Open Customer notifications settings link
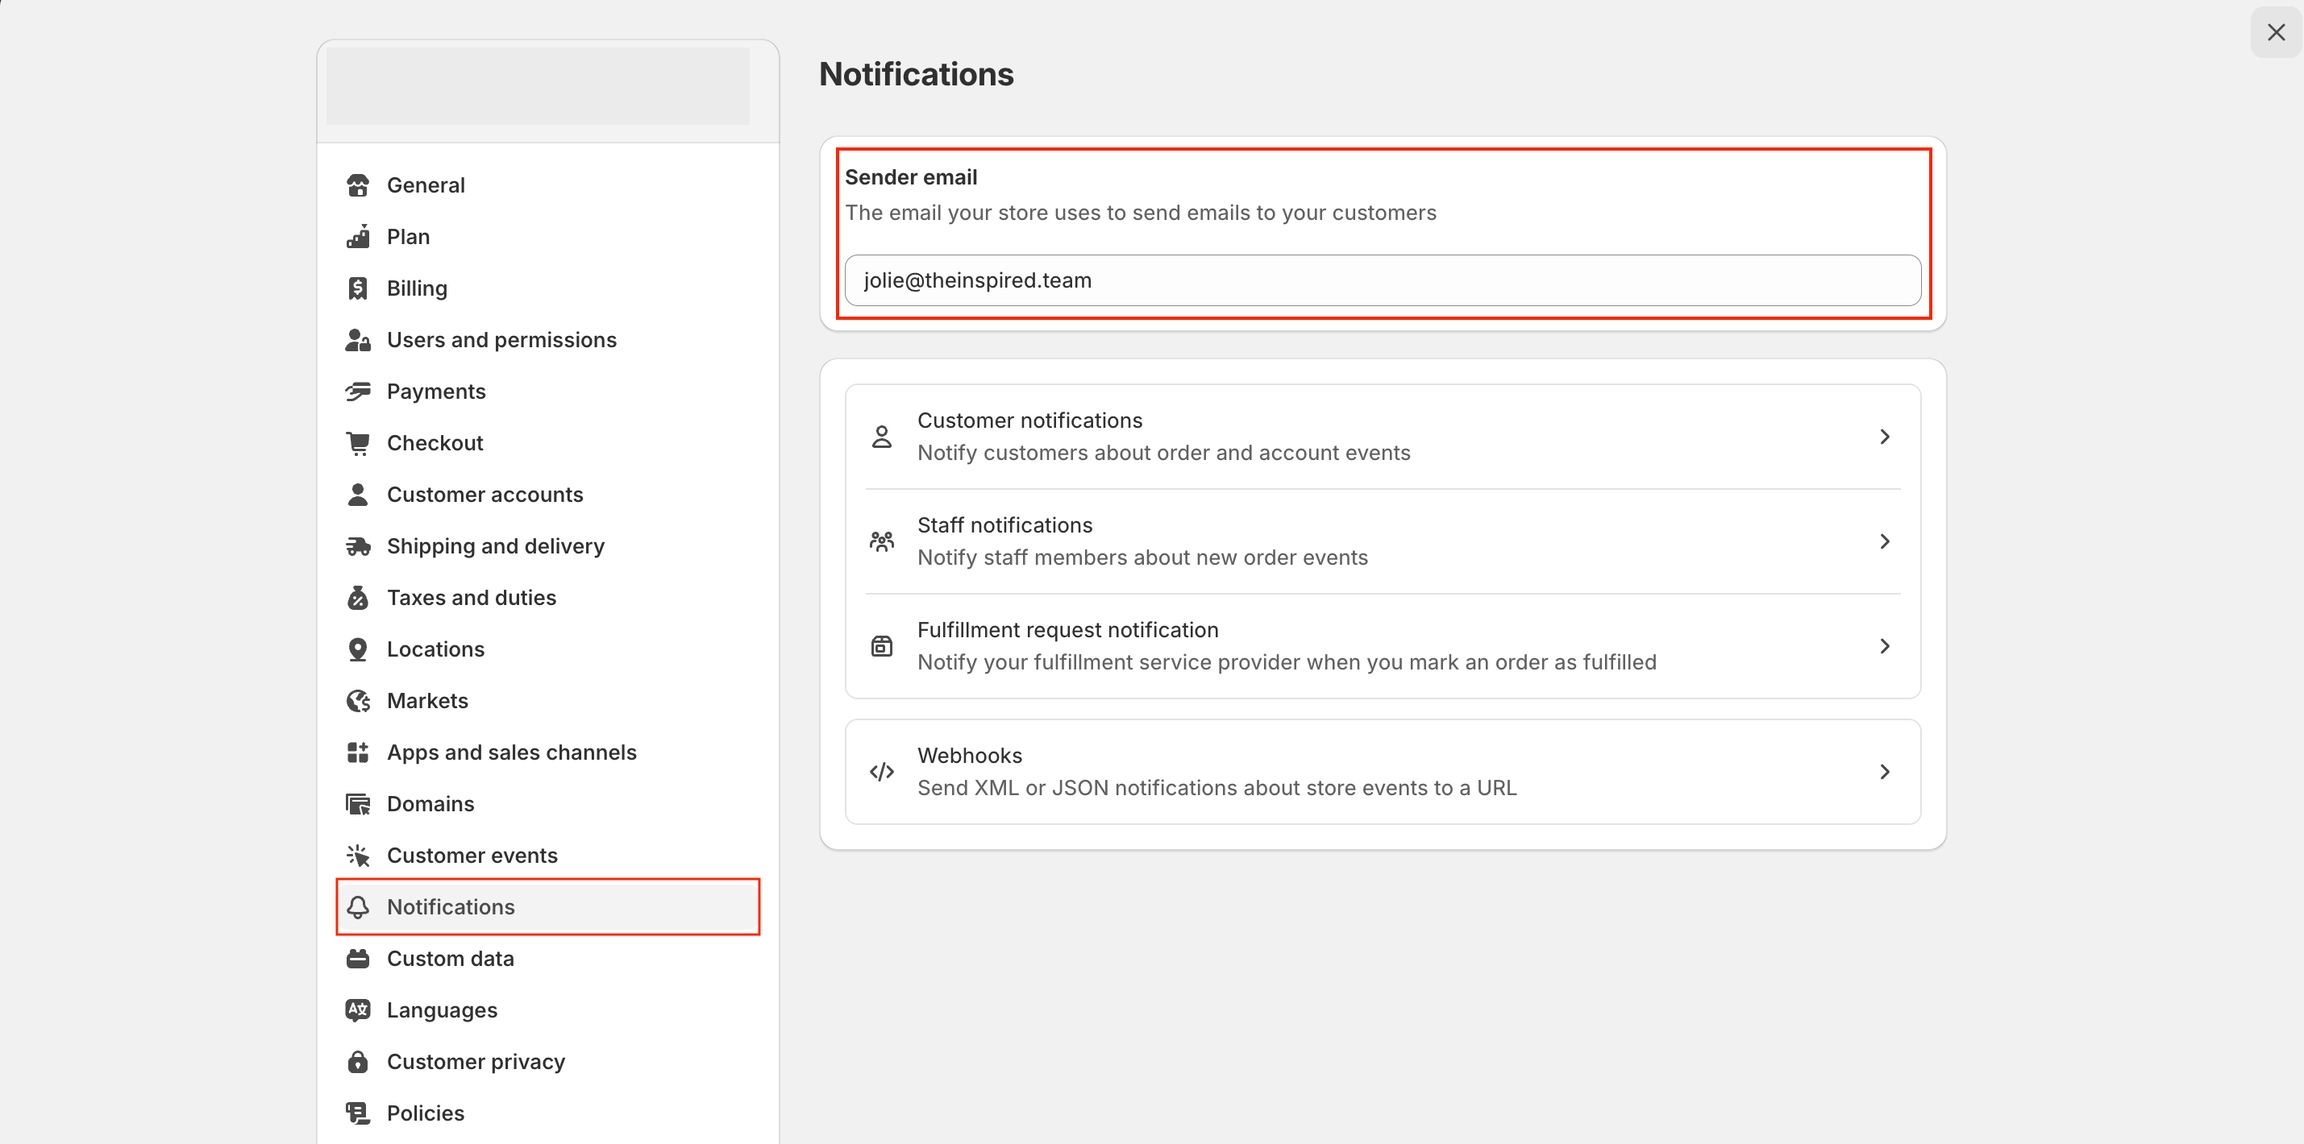Image resolution: width=2304 pixels, height=1144 pixels. 1029,421
